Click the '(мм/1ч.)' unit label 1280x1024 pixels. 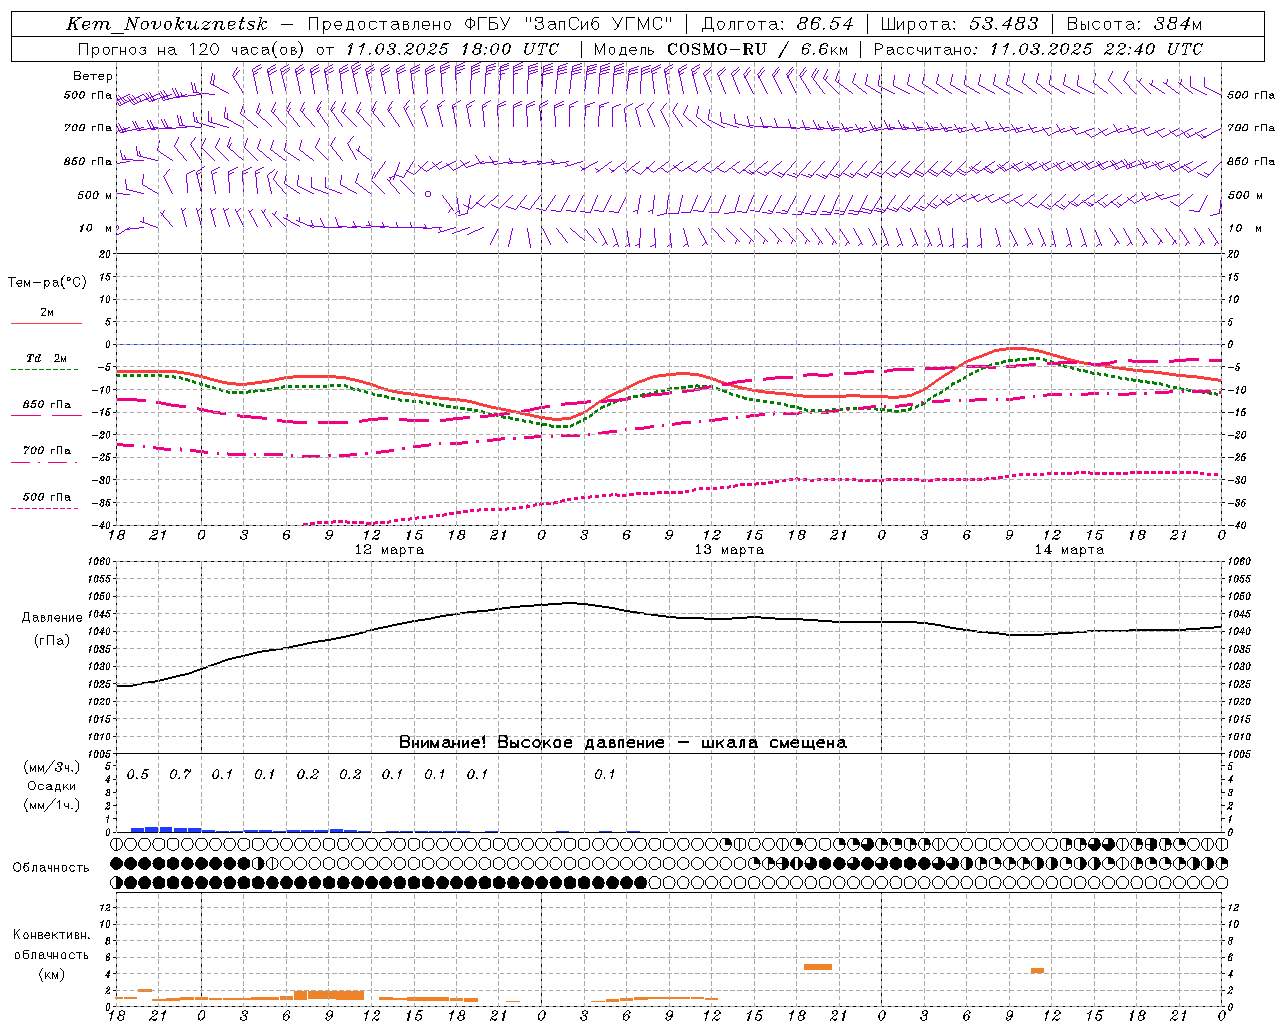52,805
